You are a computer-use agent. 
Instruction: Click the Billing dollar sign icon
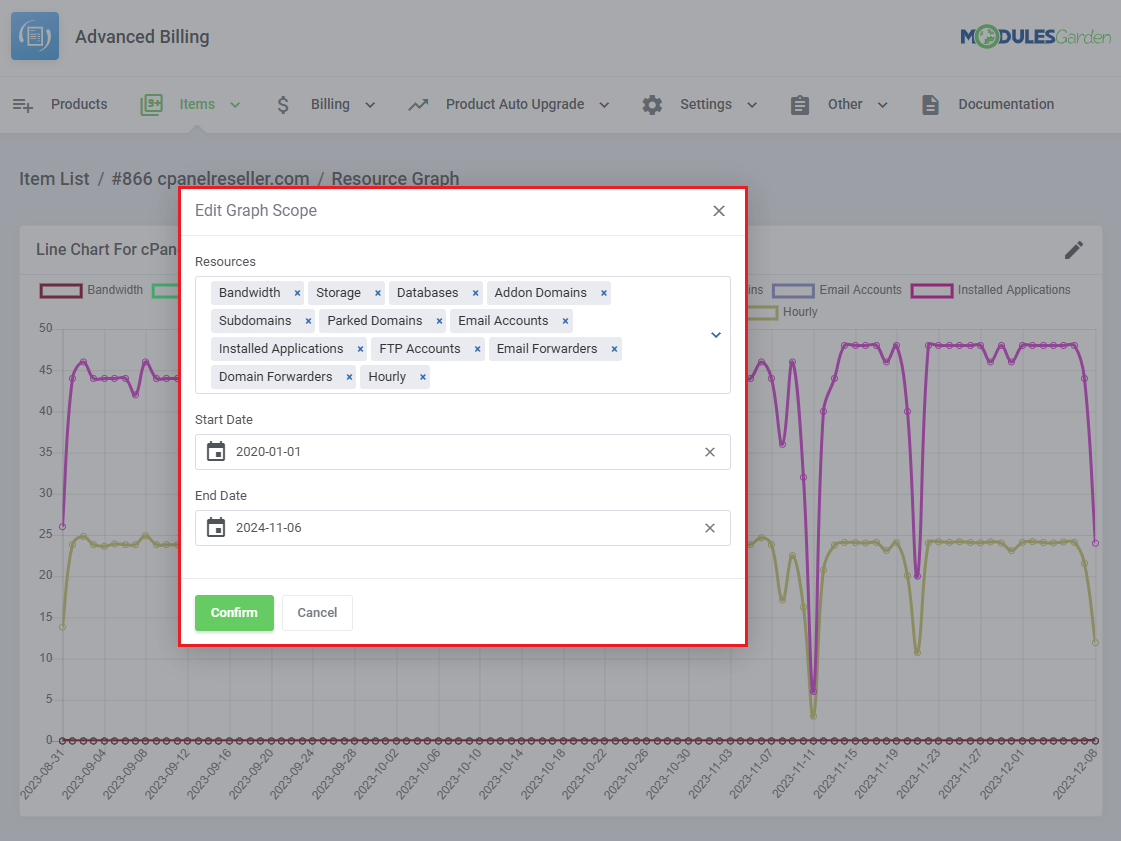(283, 105)
